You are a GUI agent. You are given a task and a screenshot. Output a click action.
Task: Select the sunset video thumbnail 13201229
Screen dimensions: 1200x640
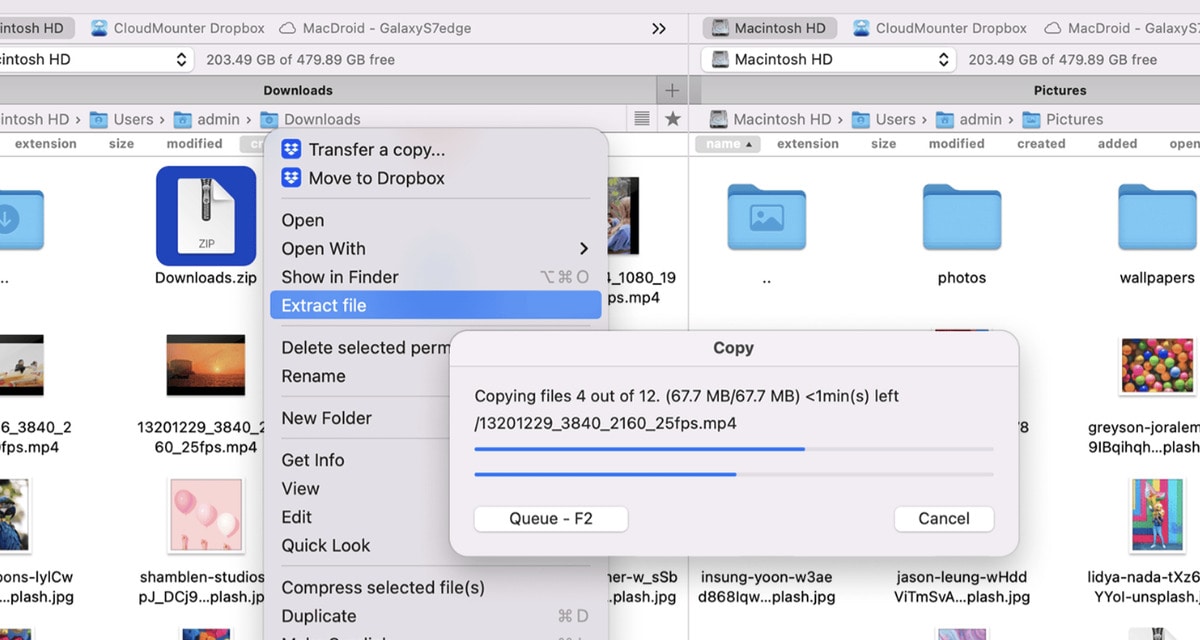(206, 364)
